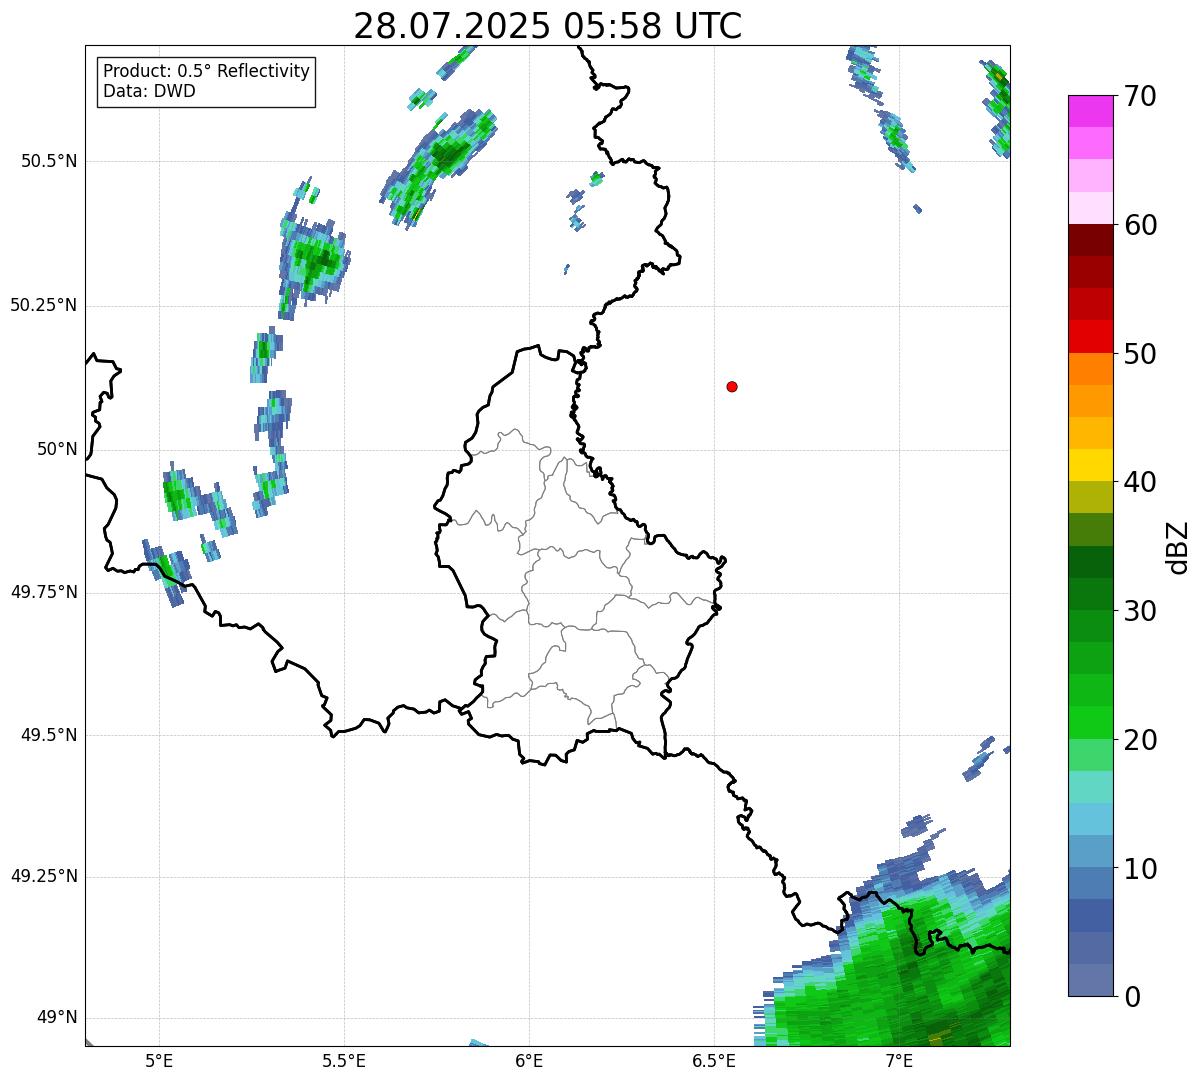This screenshot has width=1202, height=1081.
Task: Click the colorbar tick label 30
Action: tap(1140, 611)
